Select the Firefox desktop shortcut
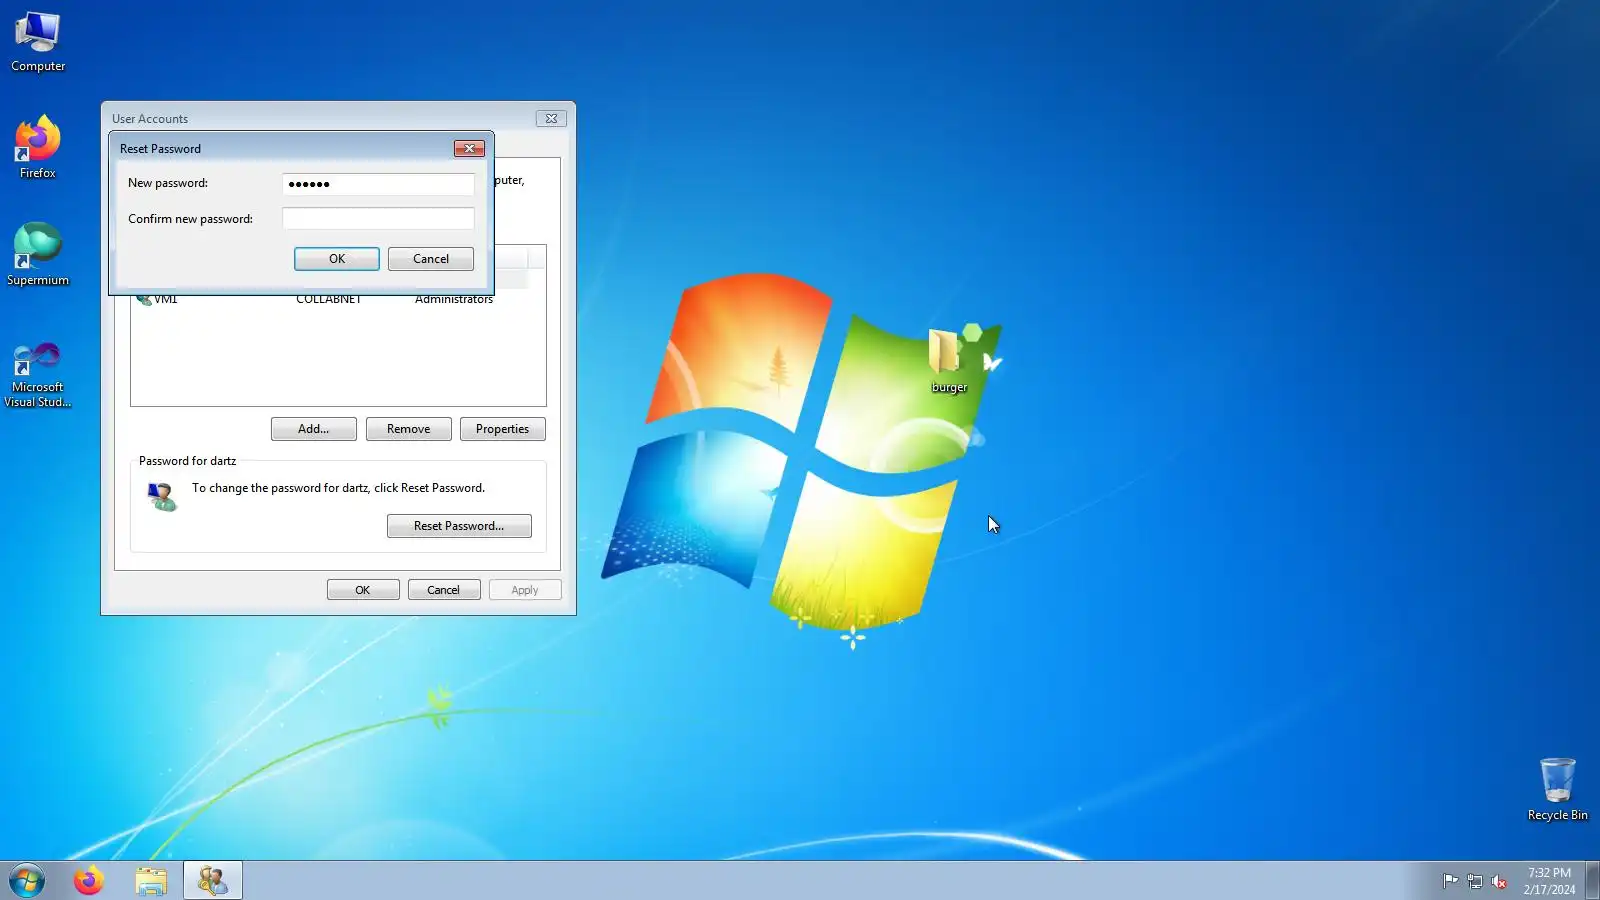1600x900 pixels. [38, 148]
